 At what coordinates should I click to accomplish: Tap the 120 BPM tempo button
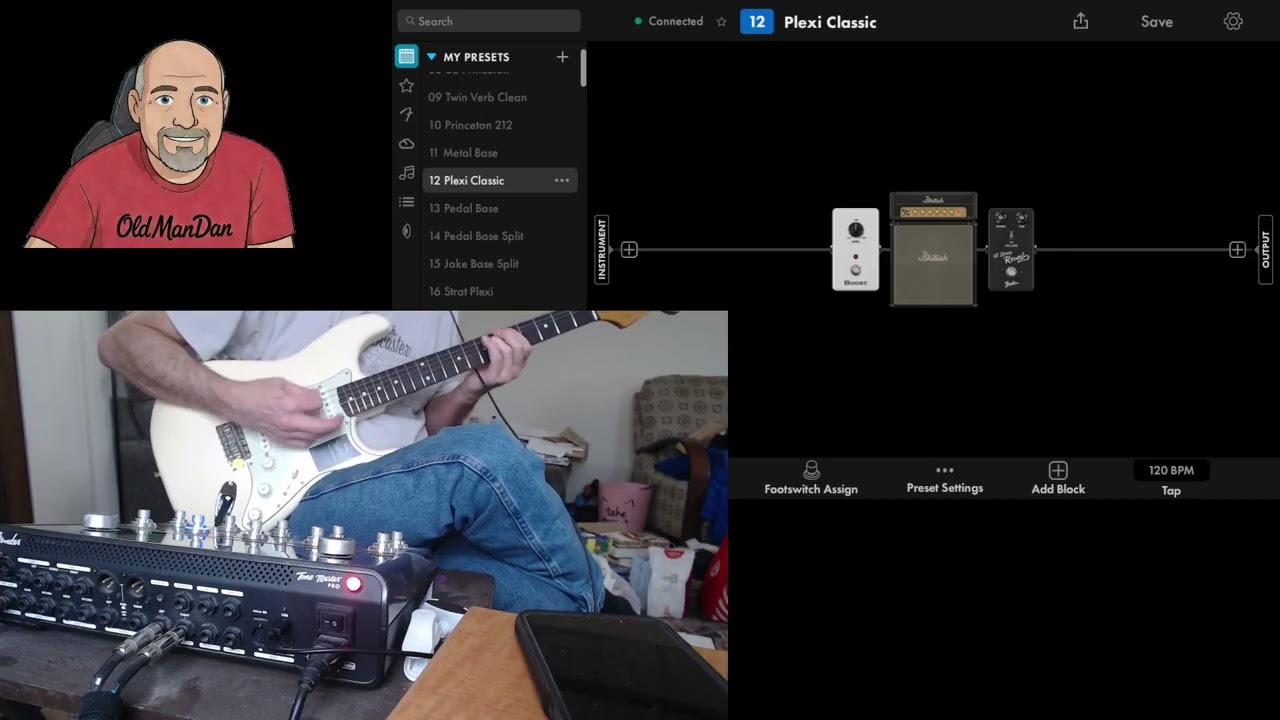1171,471
